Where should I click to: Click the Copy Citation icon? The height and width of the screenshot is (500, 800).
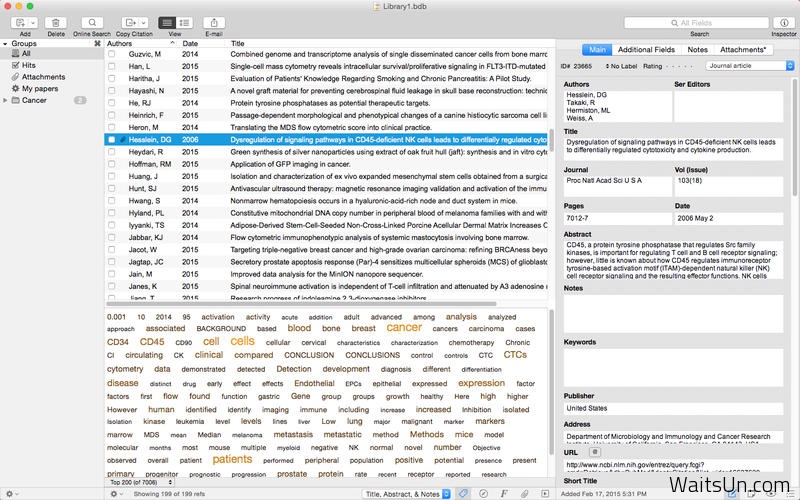(x=131, y=22)
